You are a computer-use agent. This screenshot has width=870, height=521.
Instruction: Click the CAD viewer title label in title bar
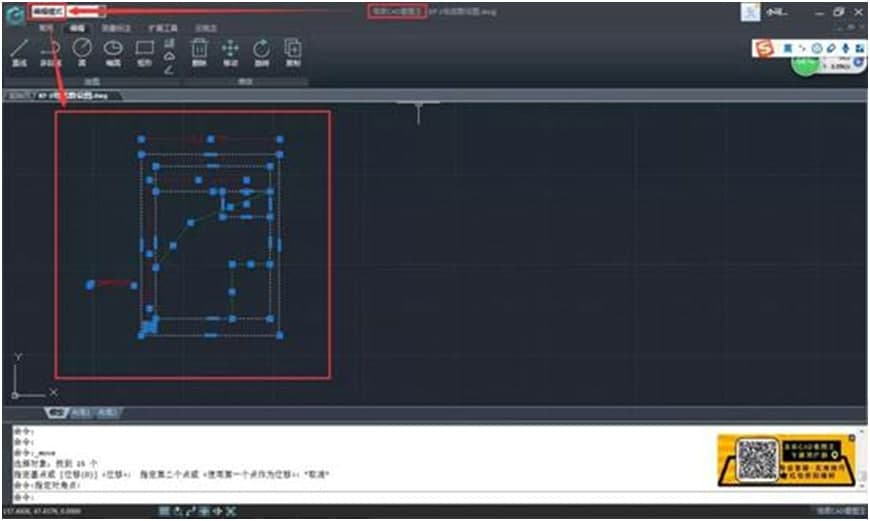[x=397, y=11]
